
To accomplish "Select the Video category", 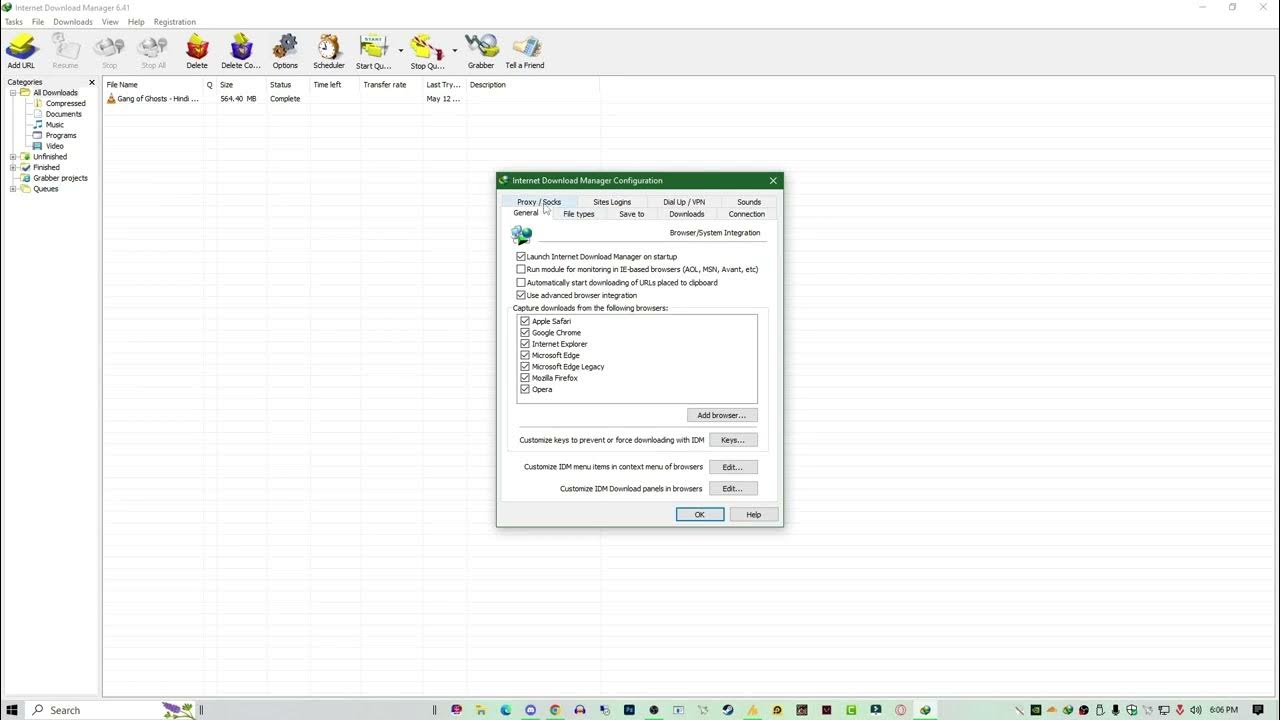I will click(x=54, y=146).
